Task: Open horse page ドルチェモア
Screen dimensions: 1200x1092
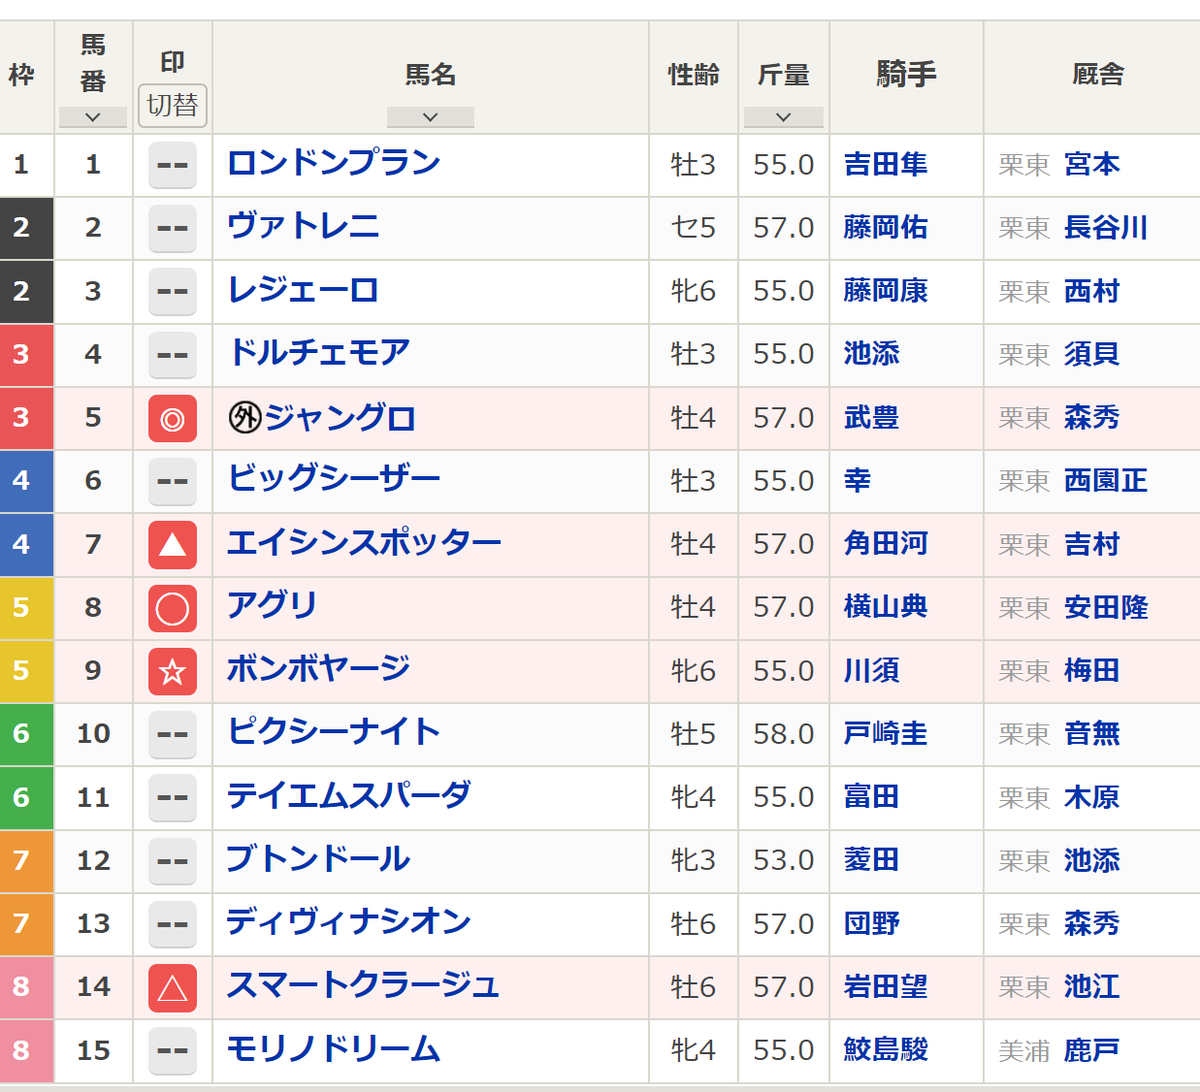Action: 319,353
